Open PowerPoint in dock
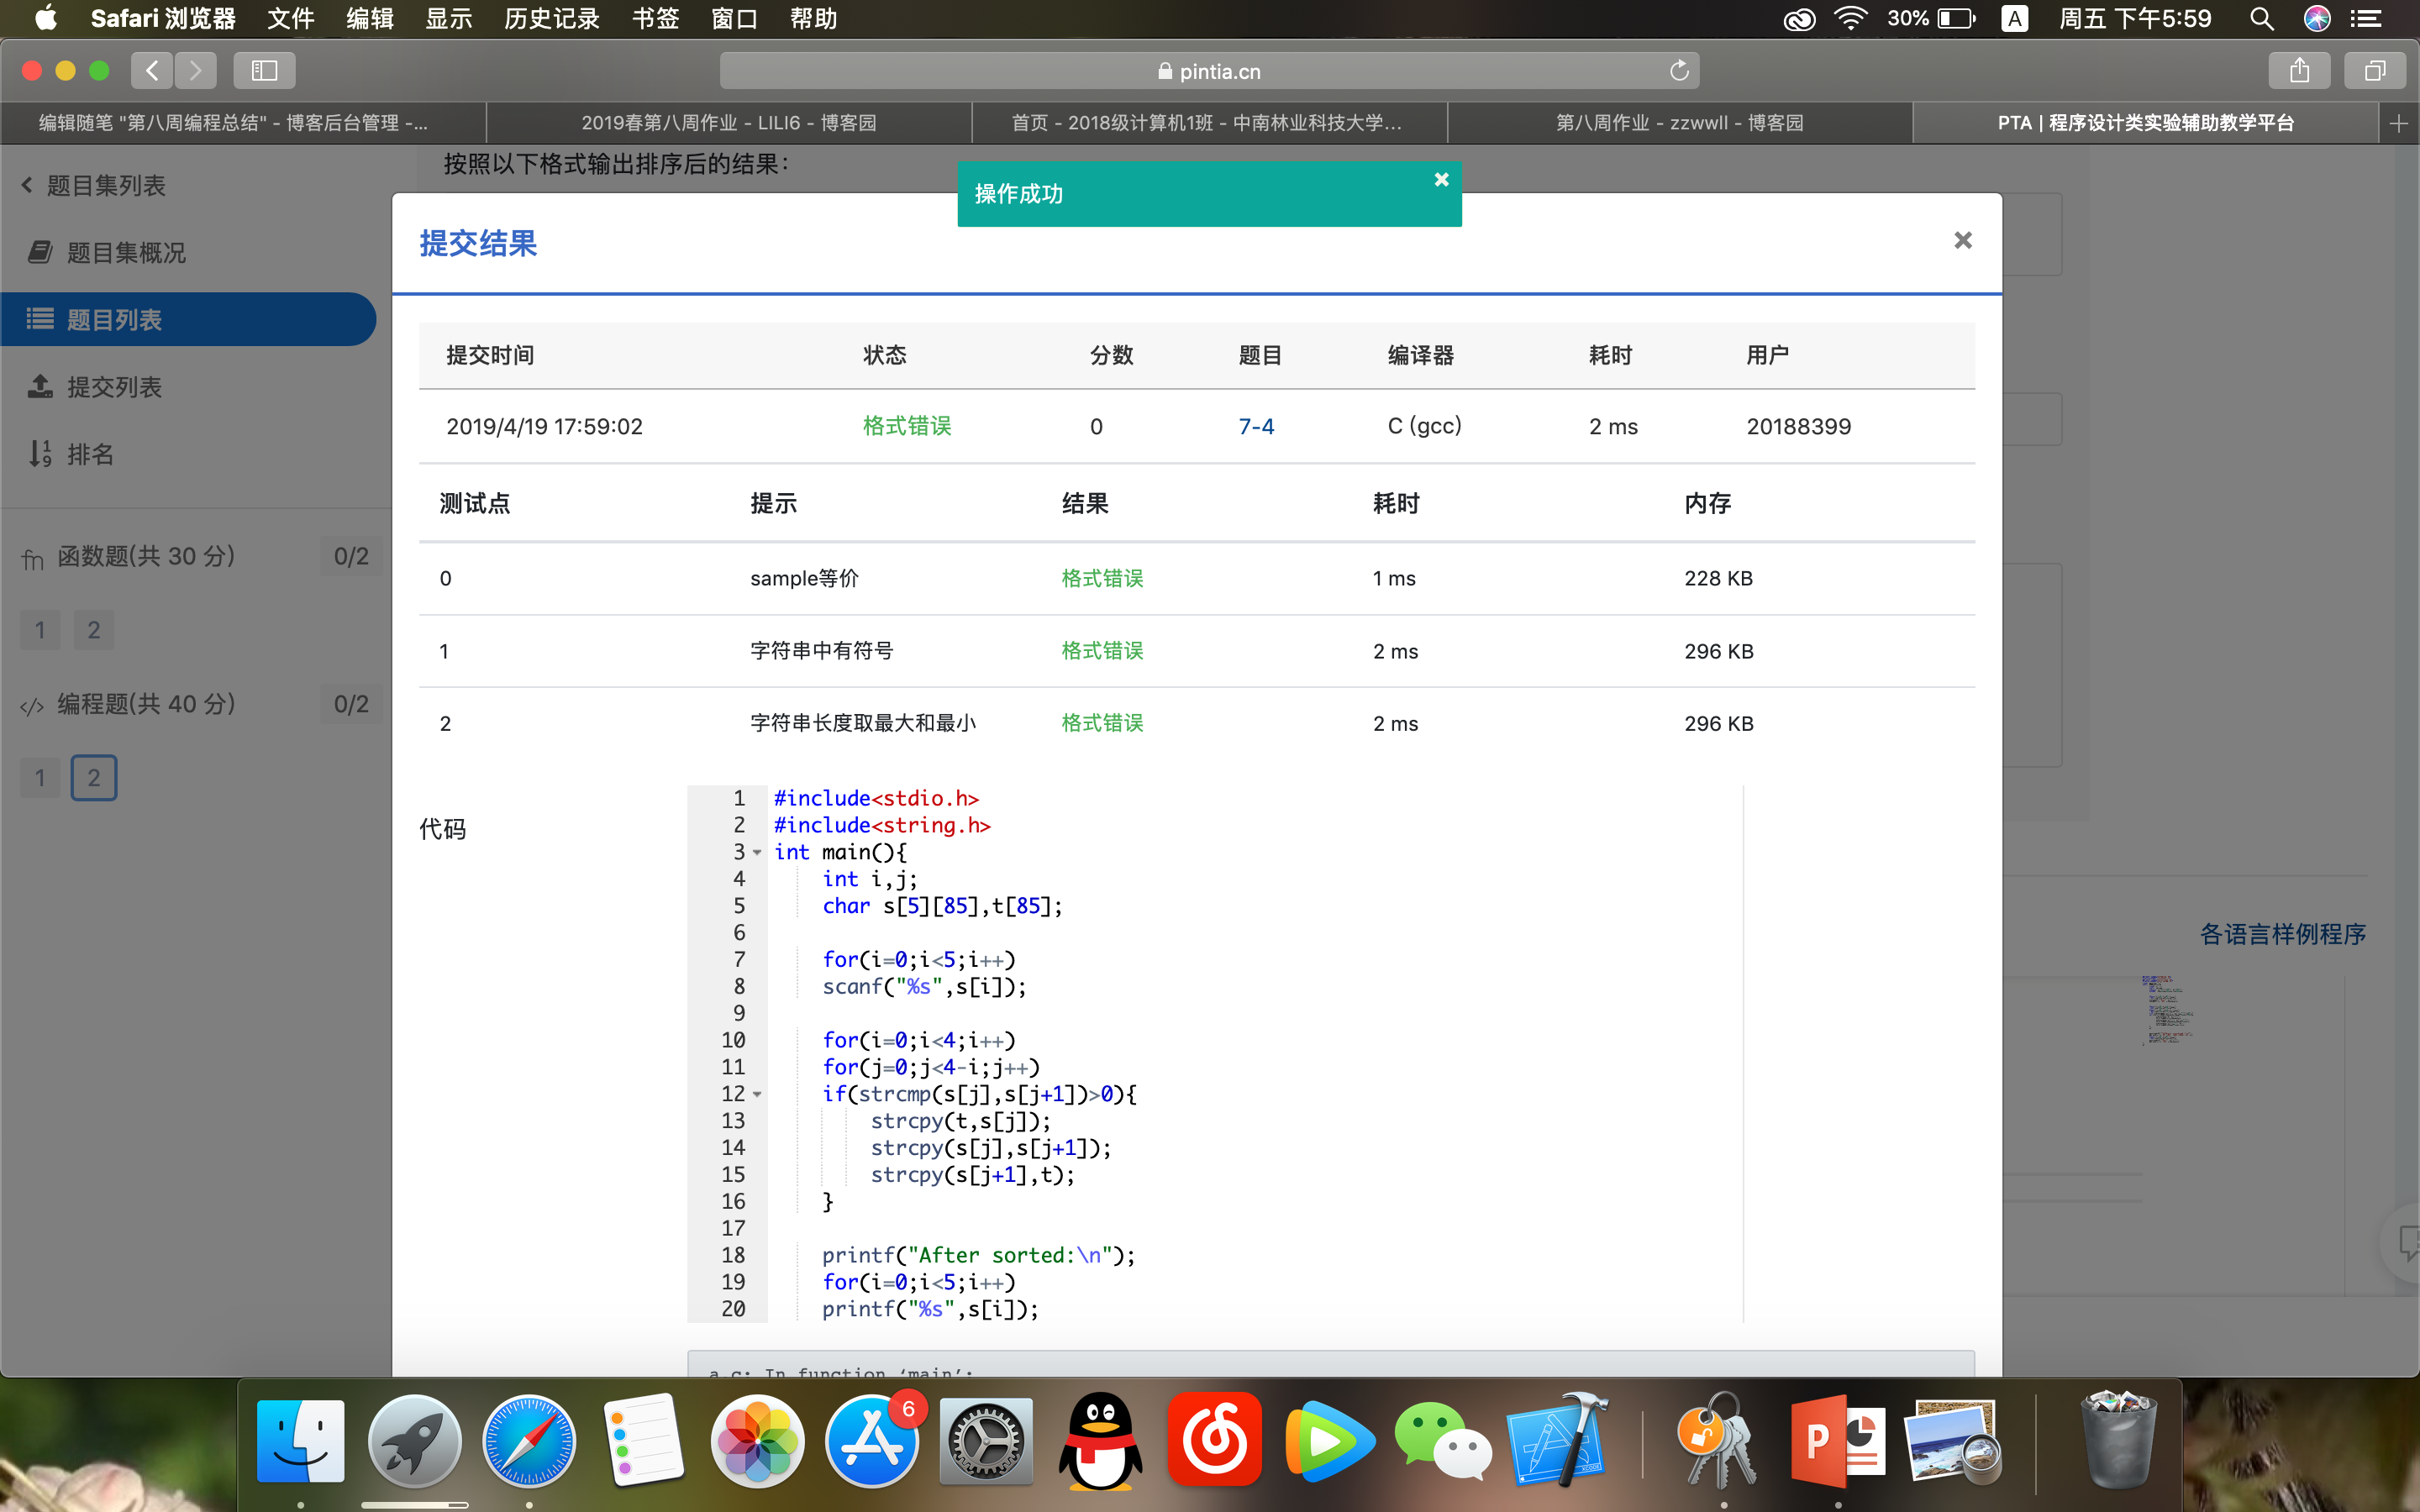The image size is (2420, 1512). pos(1836,1440)
